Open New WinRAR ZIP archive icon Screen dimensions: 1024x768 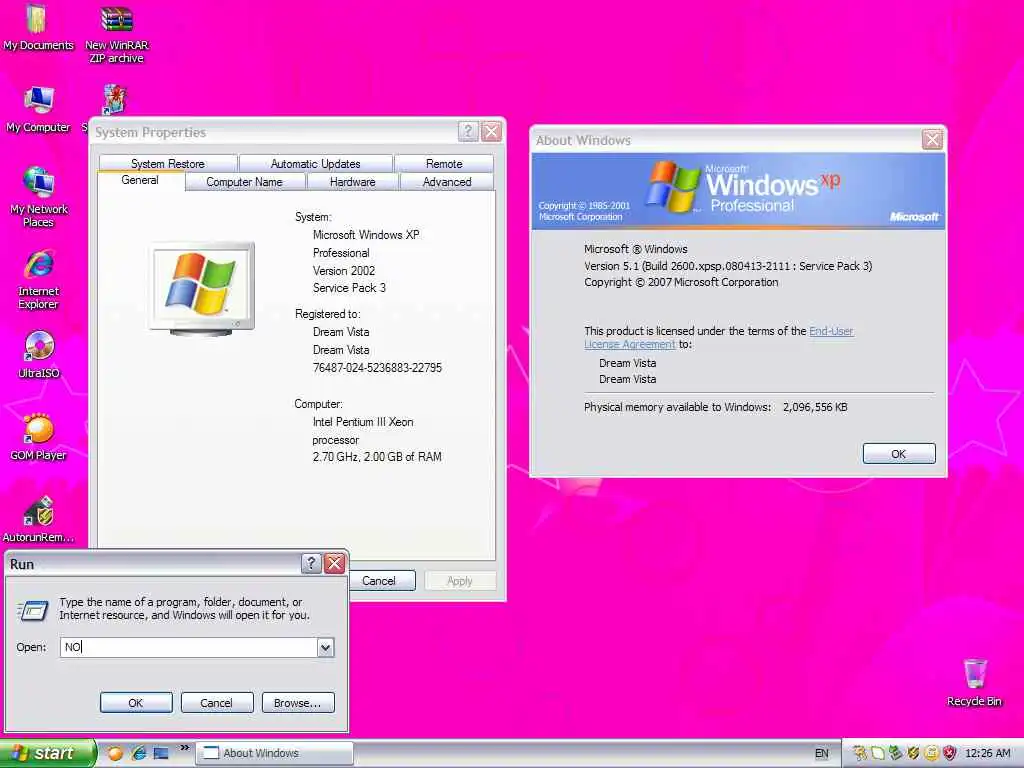[117, 33]
